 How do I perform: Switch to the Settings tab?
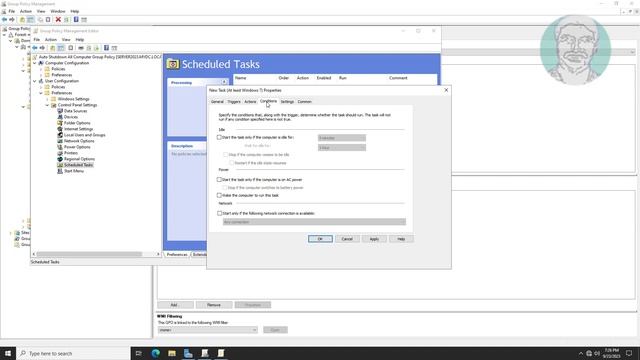tap(287, 102)
